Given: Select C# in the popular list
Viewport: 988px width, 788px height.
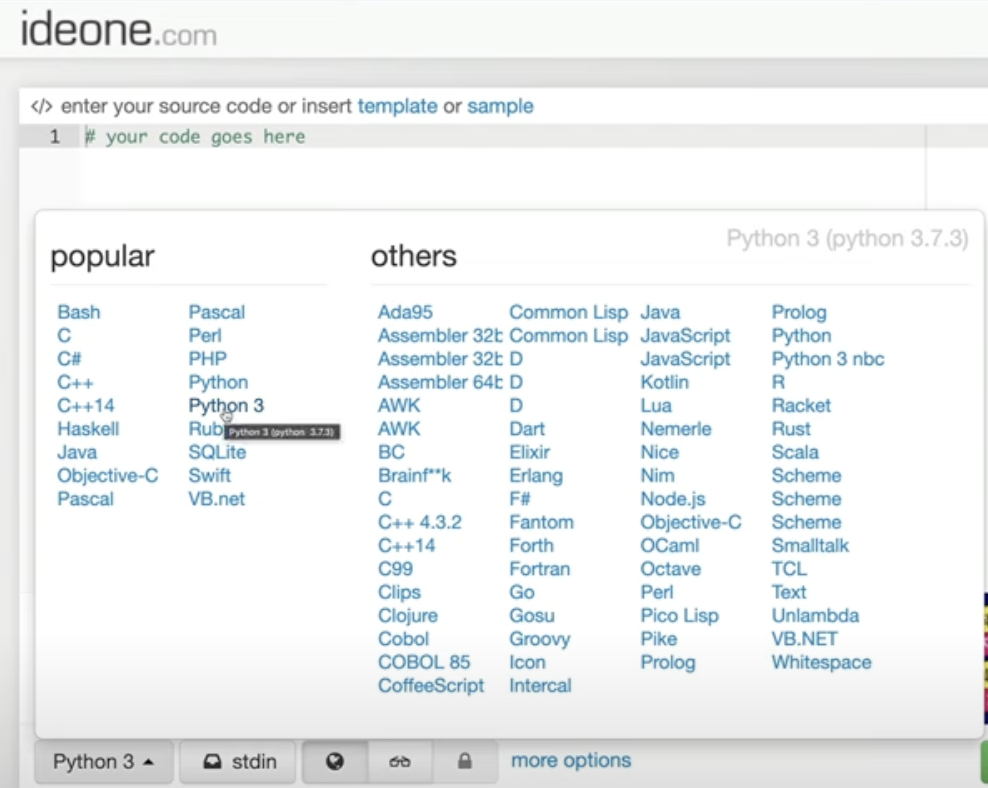Looking at the screenshot, I should [x=69, y=358].
